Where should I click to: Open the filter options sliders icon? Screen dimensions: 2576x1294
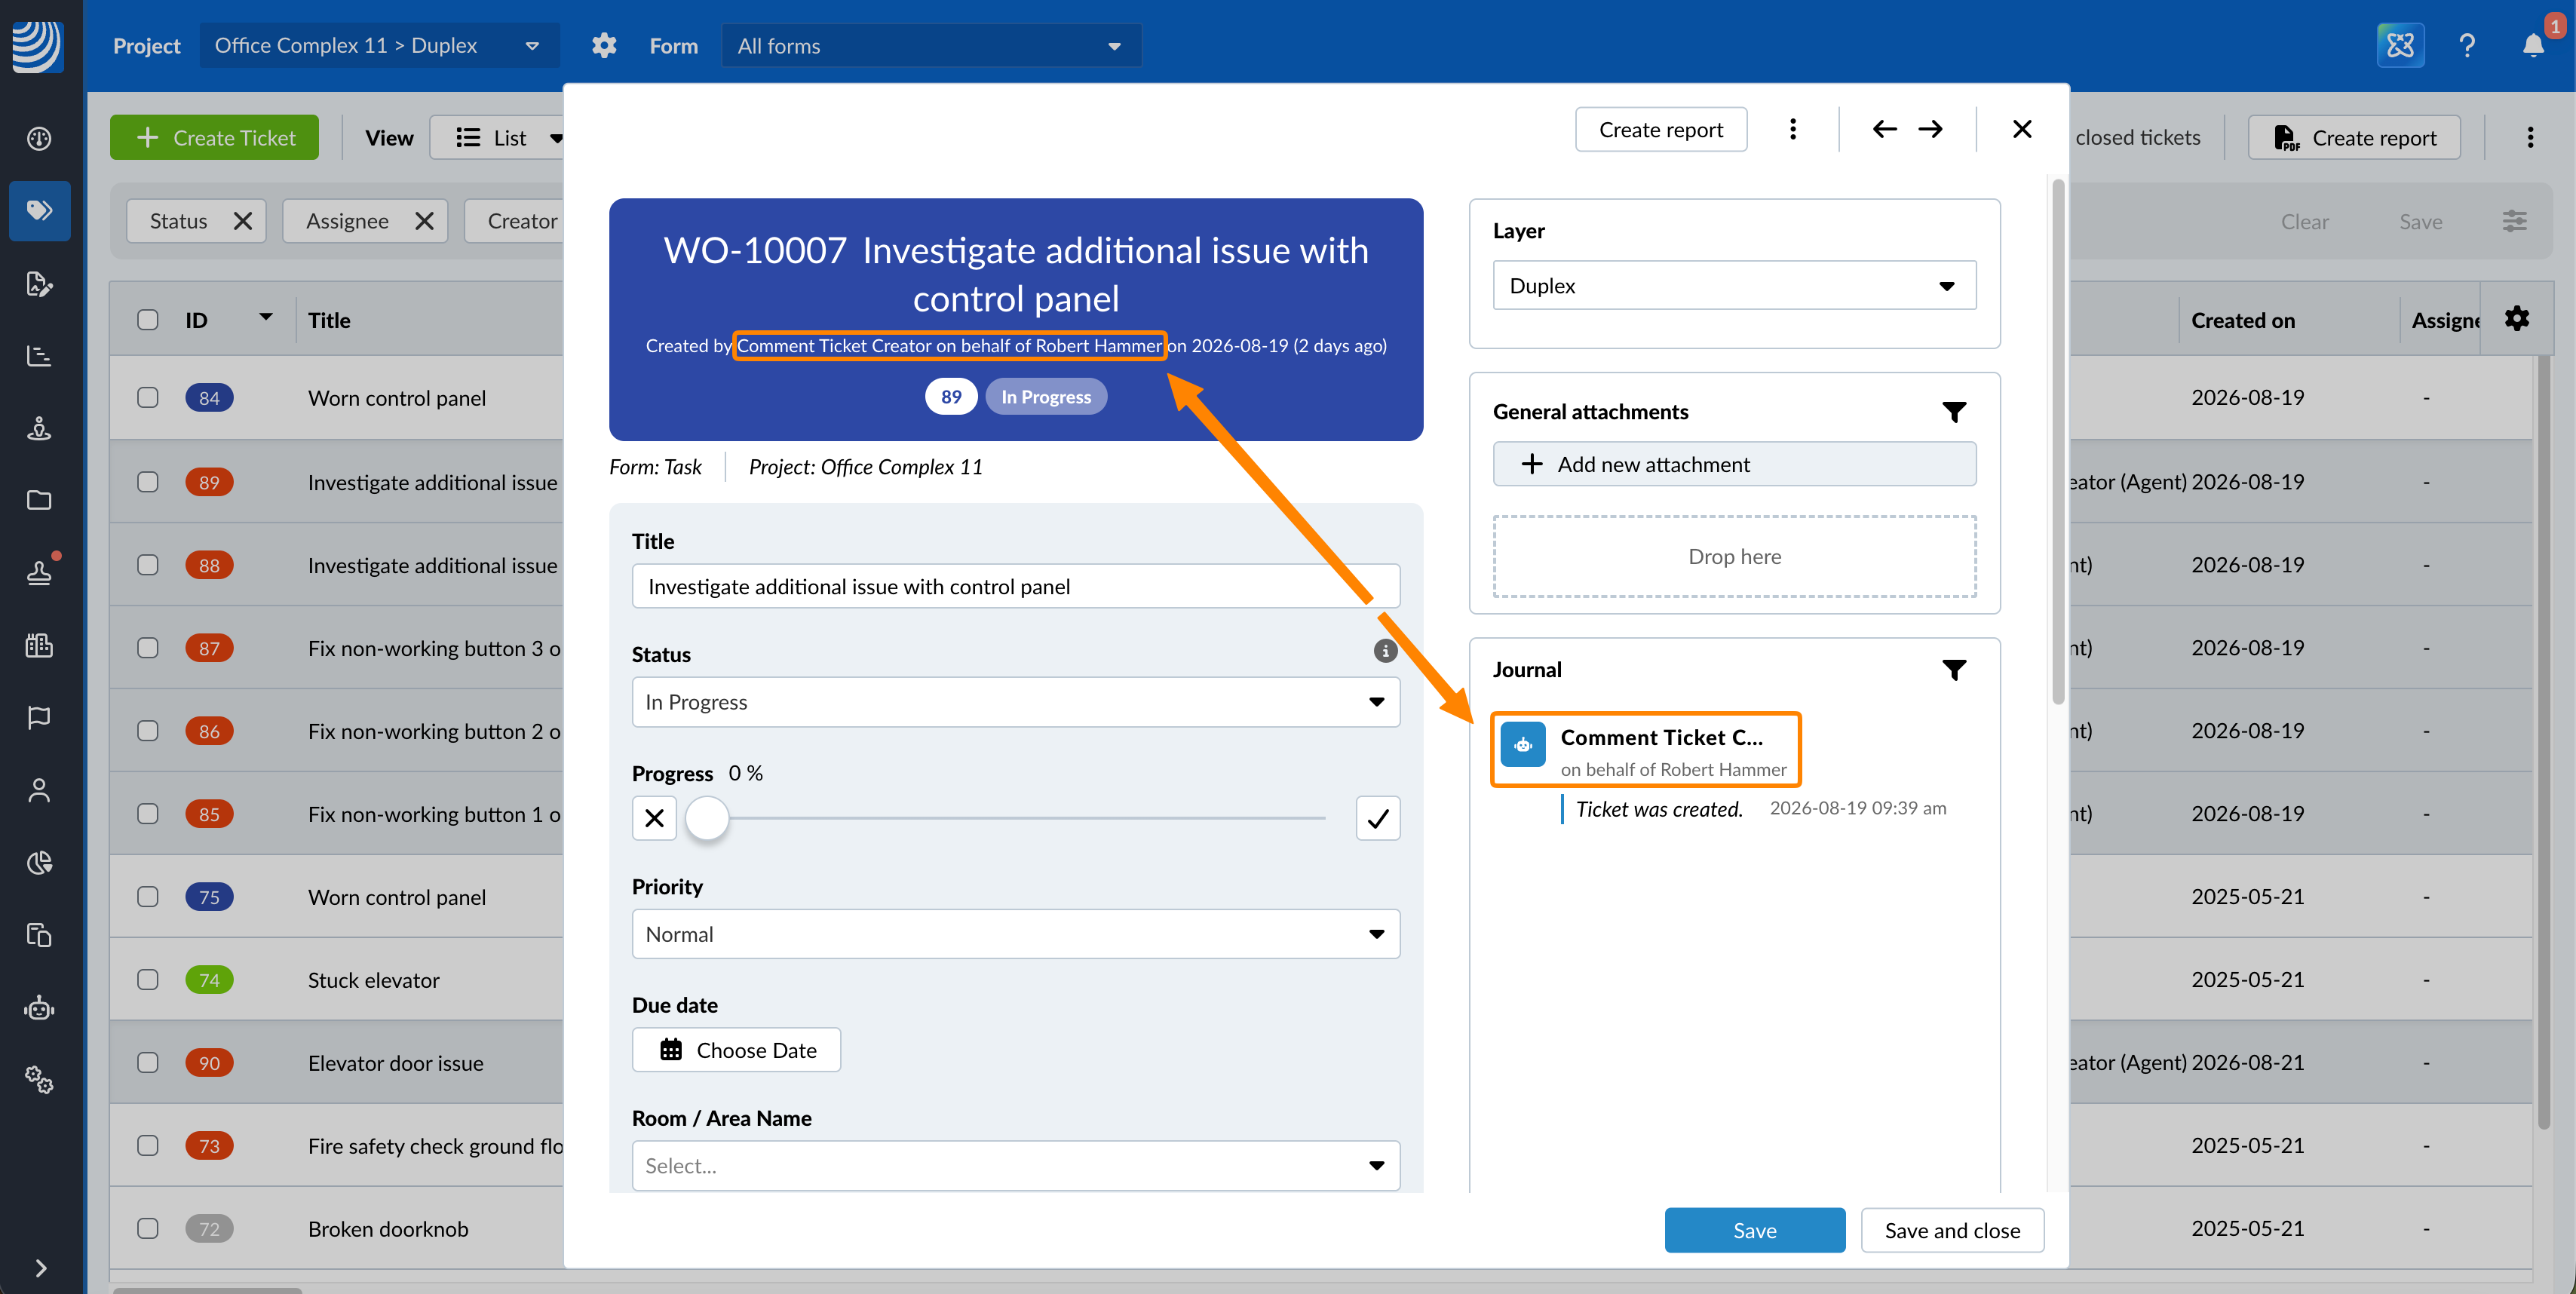tap(2514, 221)
